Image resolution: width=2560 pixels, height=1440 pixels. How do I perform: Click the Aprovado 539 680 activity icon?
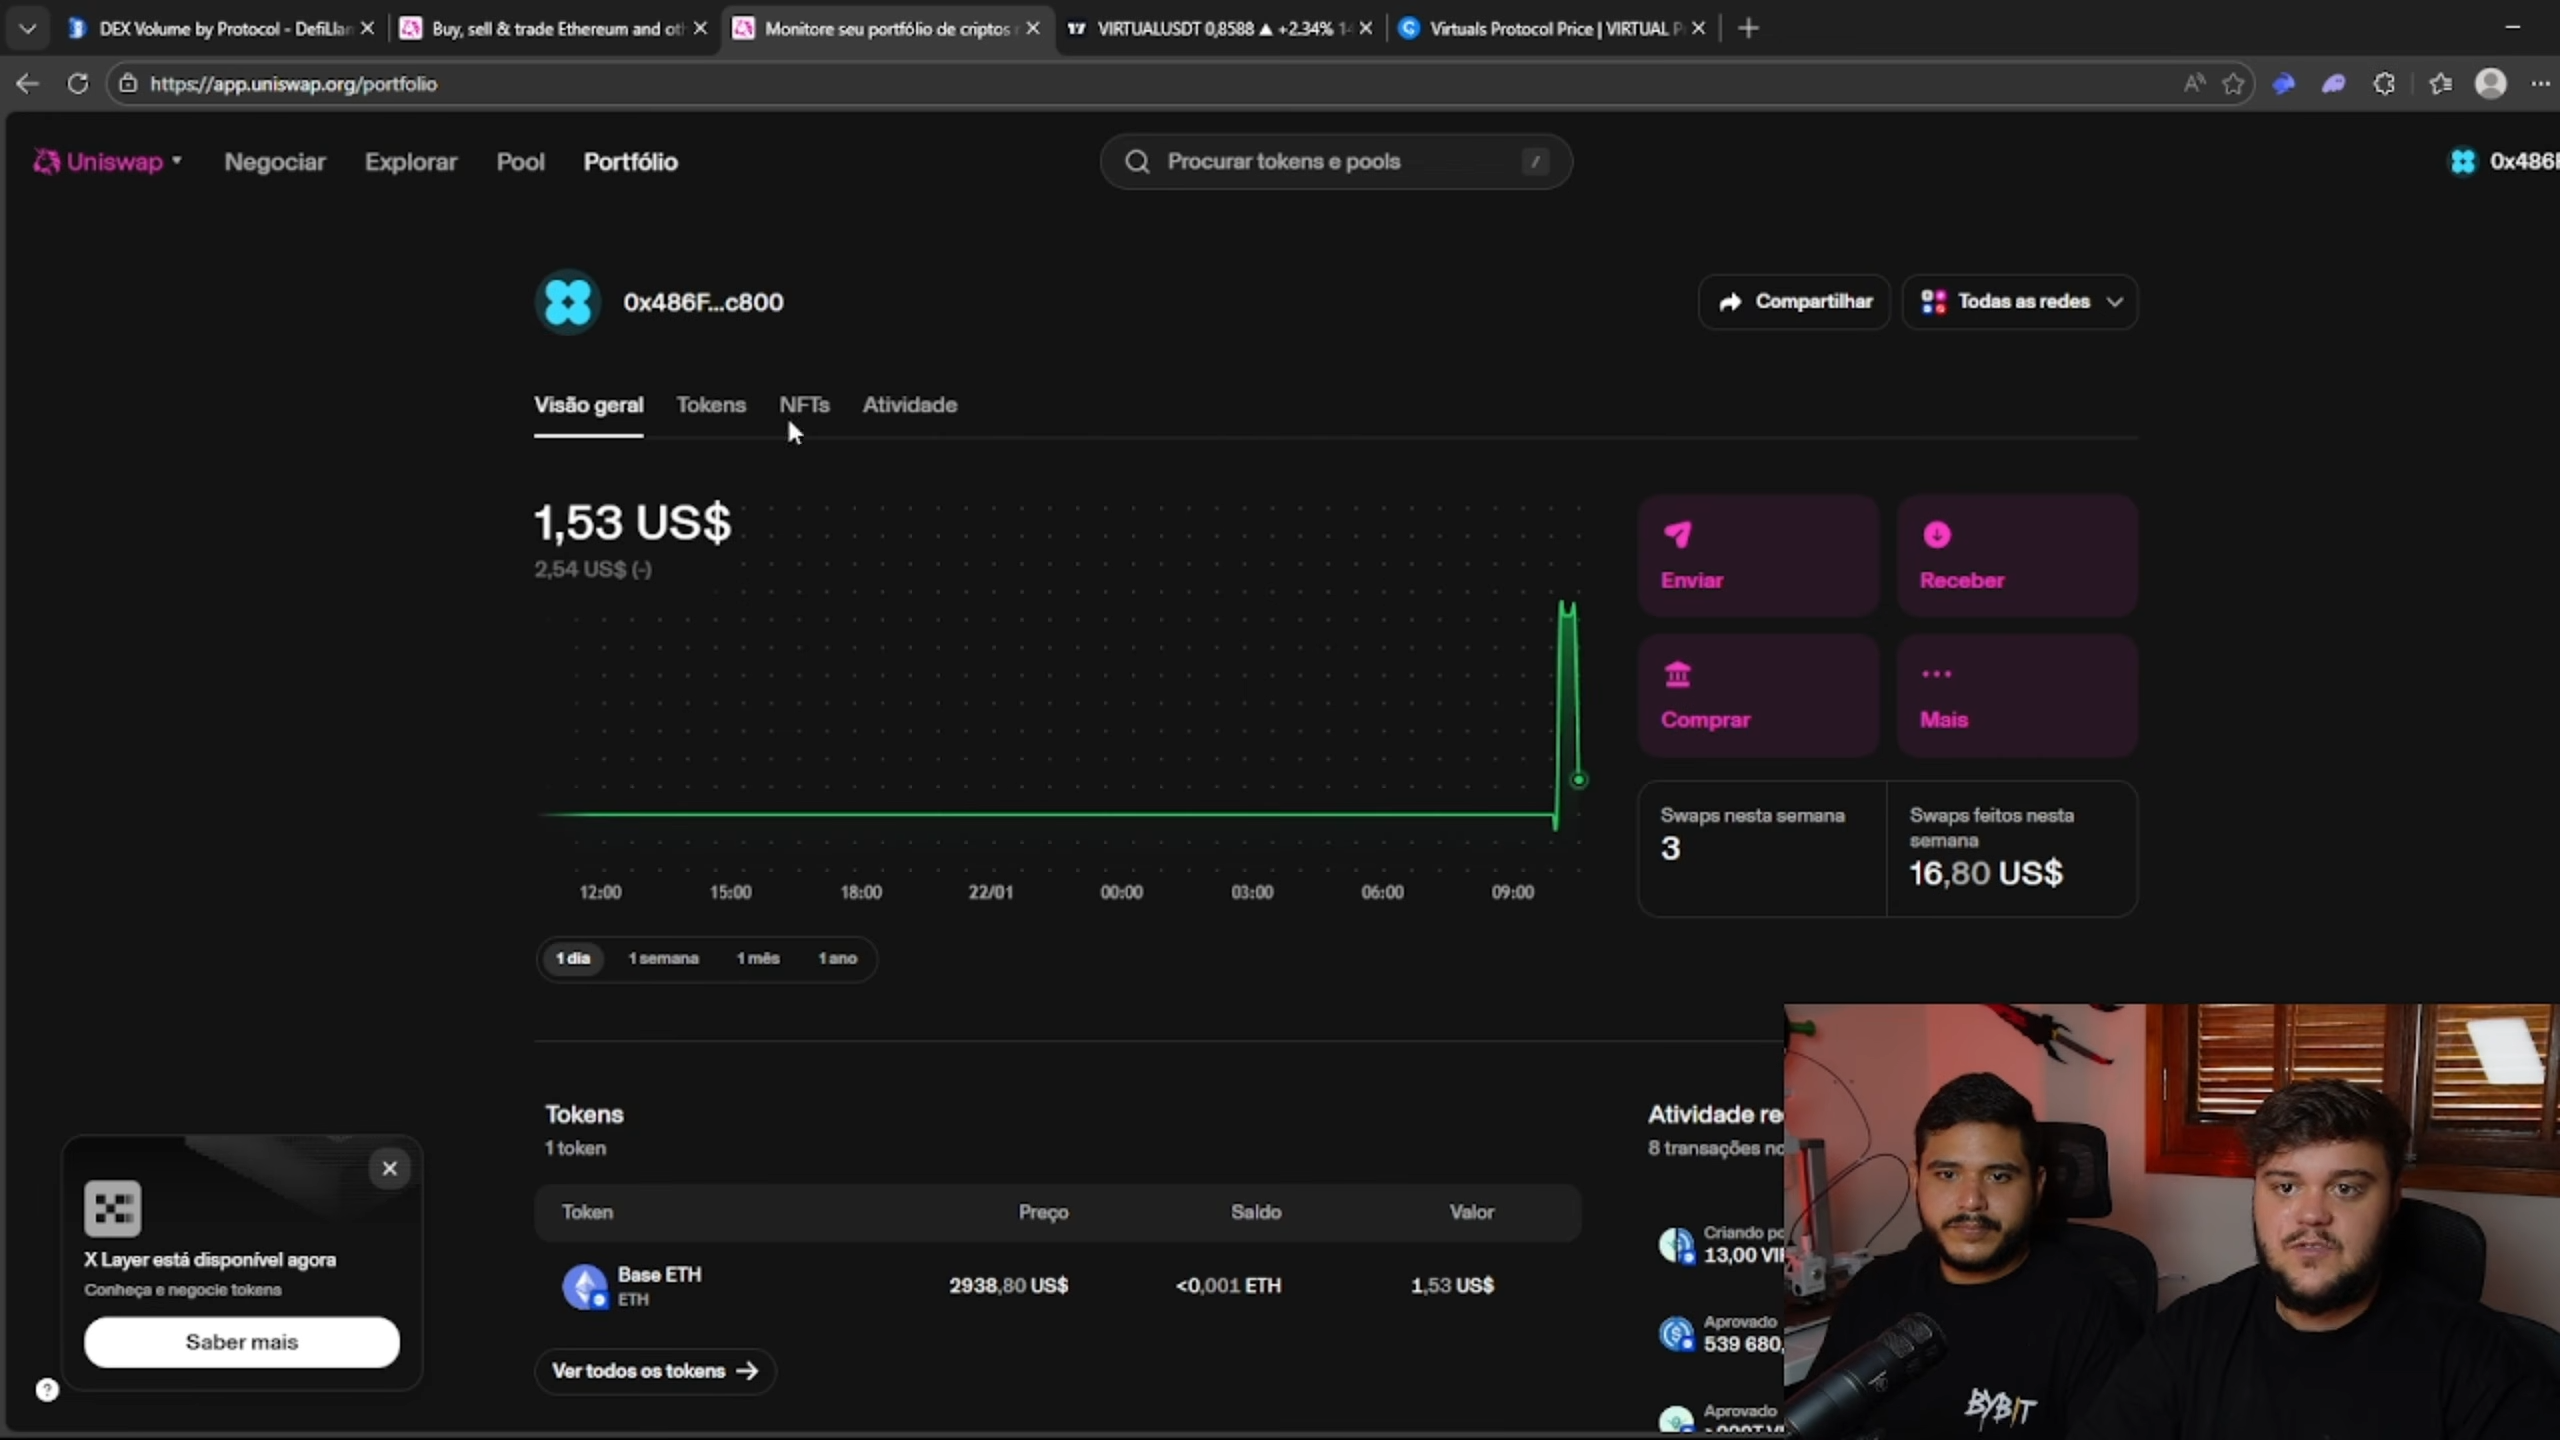point(1676,1334)
